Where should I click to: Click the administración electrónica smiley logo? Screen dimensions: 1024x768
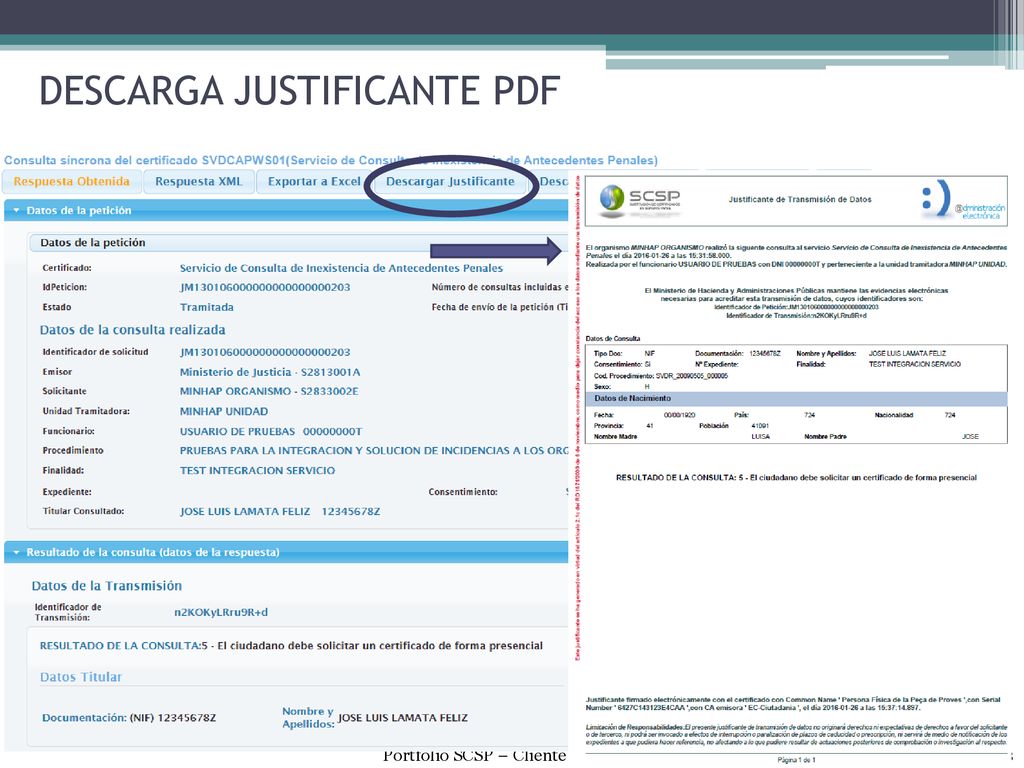tap(963, 200)
